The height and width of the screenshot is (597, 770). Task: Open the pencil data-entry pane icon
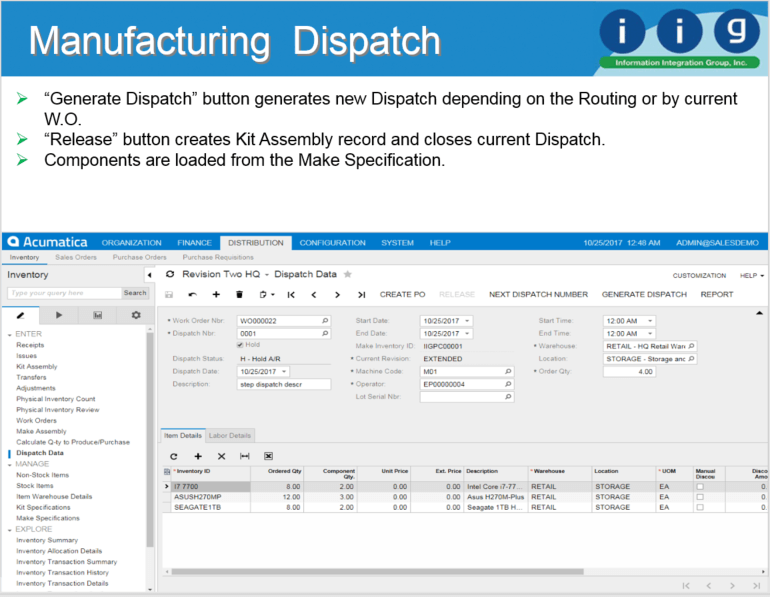pos(21,315)
